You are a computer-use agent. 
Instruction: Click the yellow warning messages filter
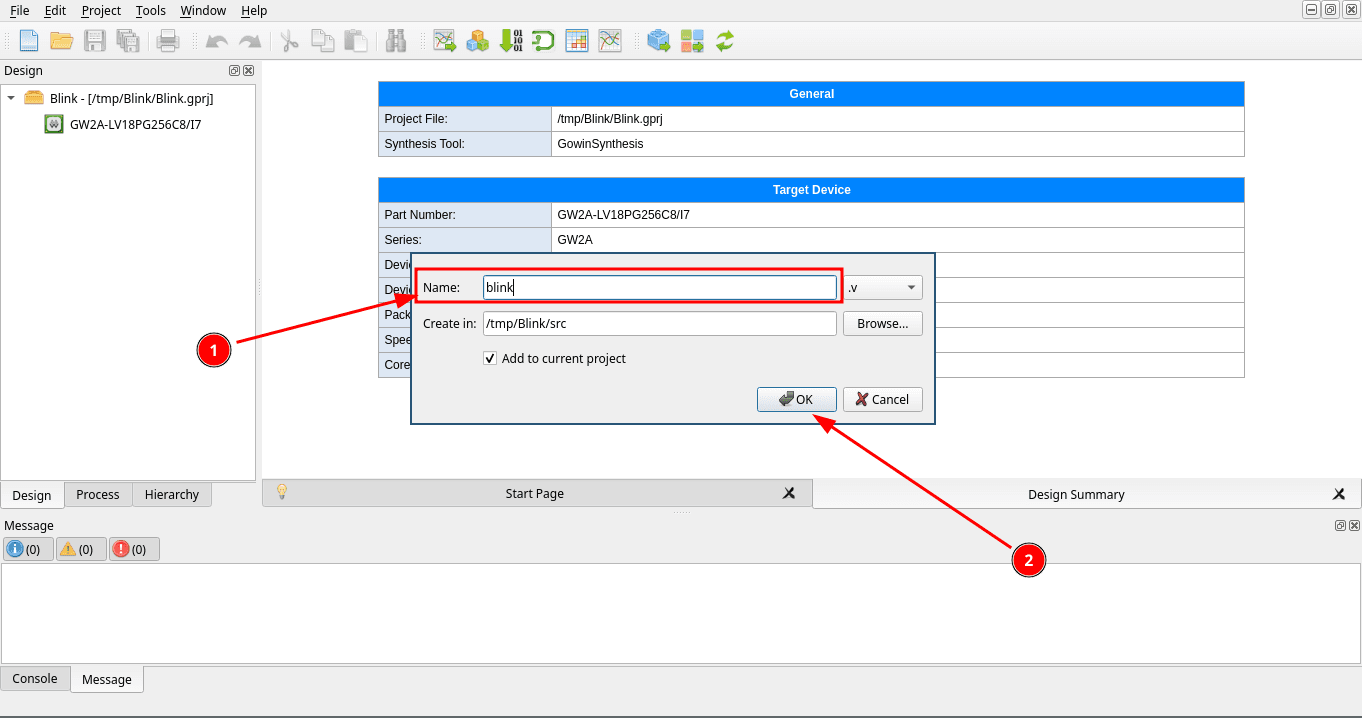[81, 549]
